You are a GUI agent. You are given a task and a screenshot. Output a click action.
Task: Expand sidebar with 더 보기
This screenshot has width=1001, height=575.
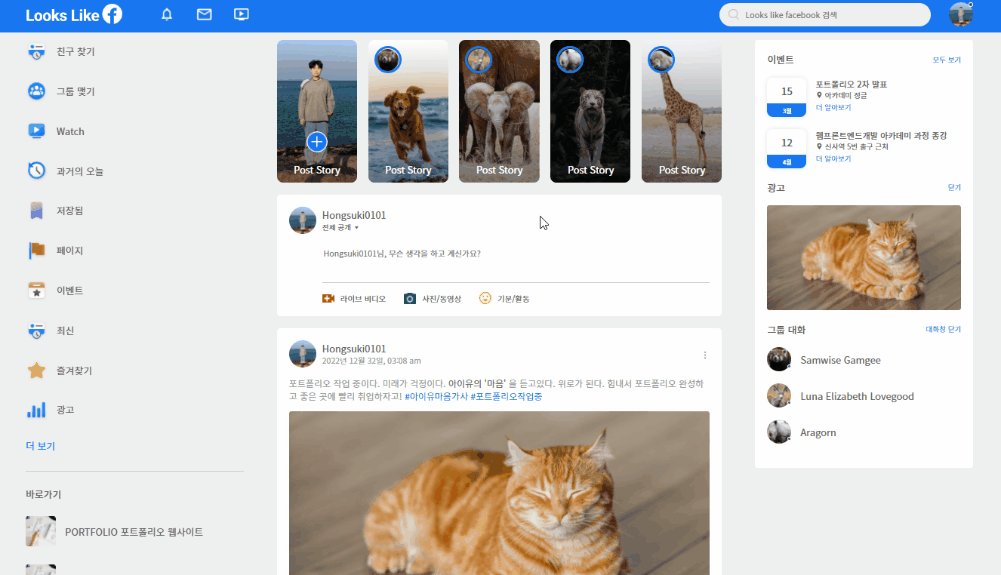[40, 446]
